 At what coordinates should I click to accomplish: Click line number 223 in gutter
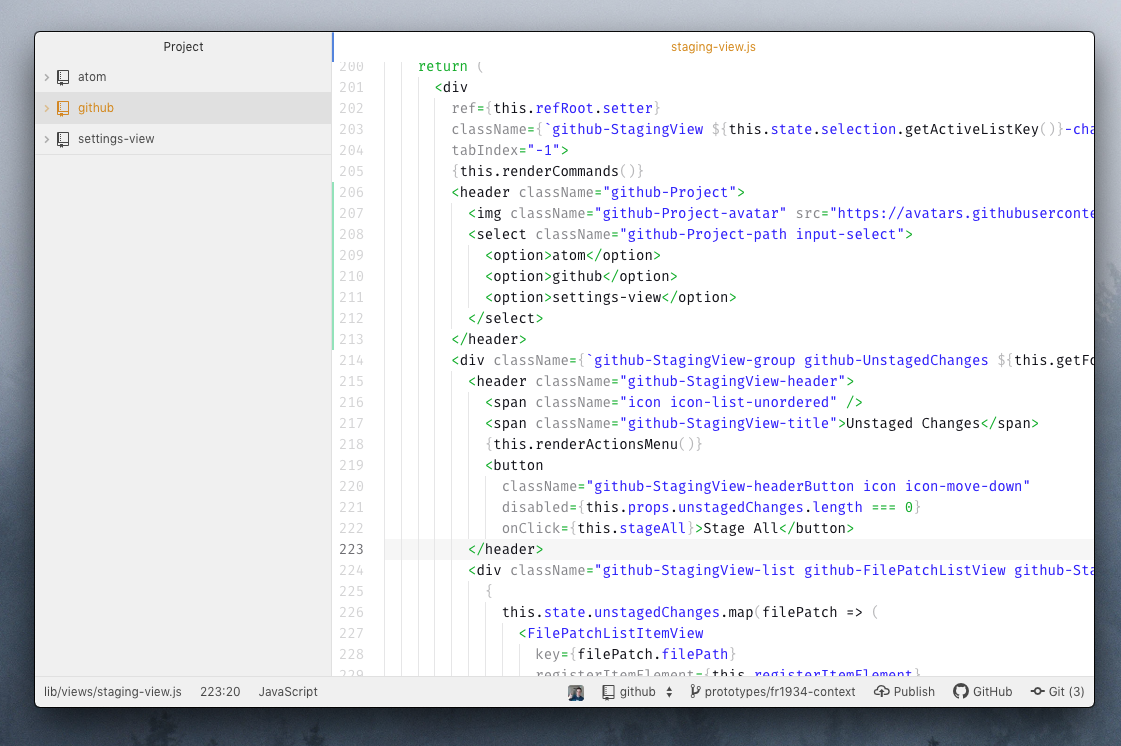tap(351, 549)
